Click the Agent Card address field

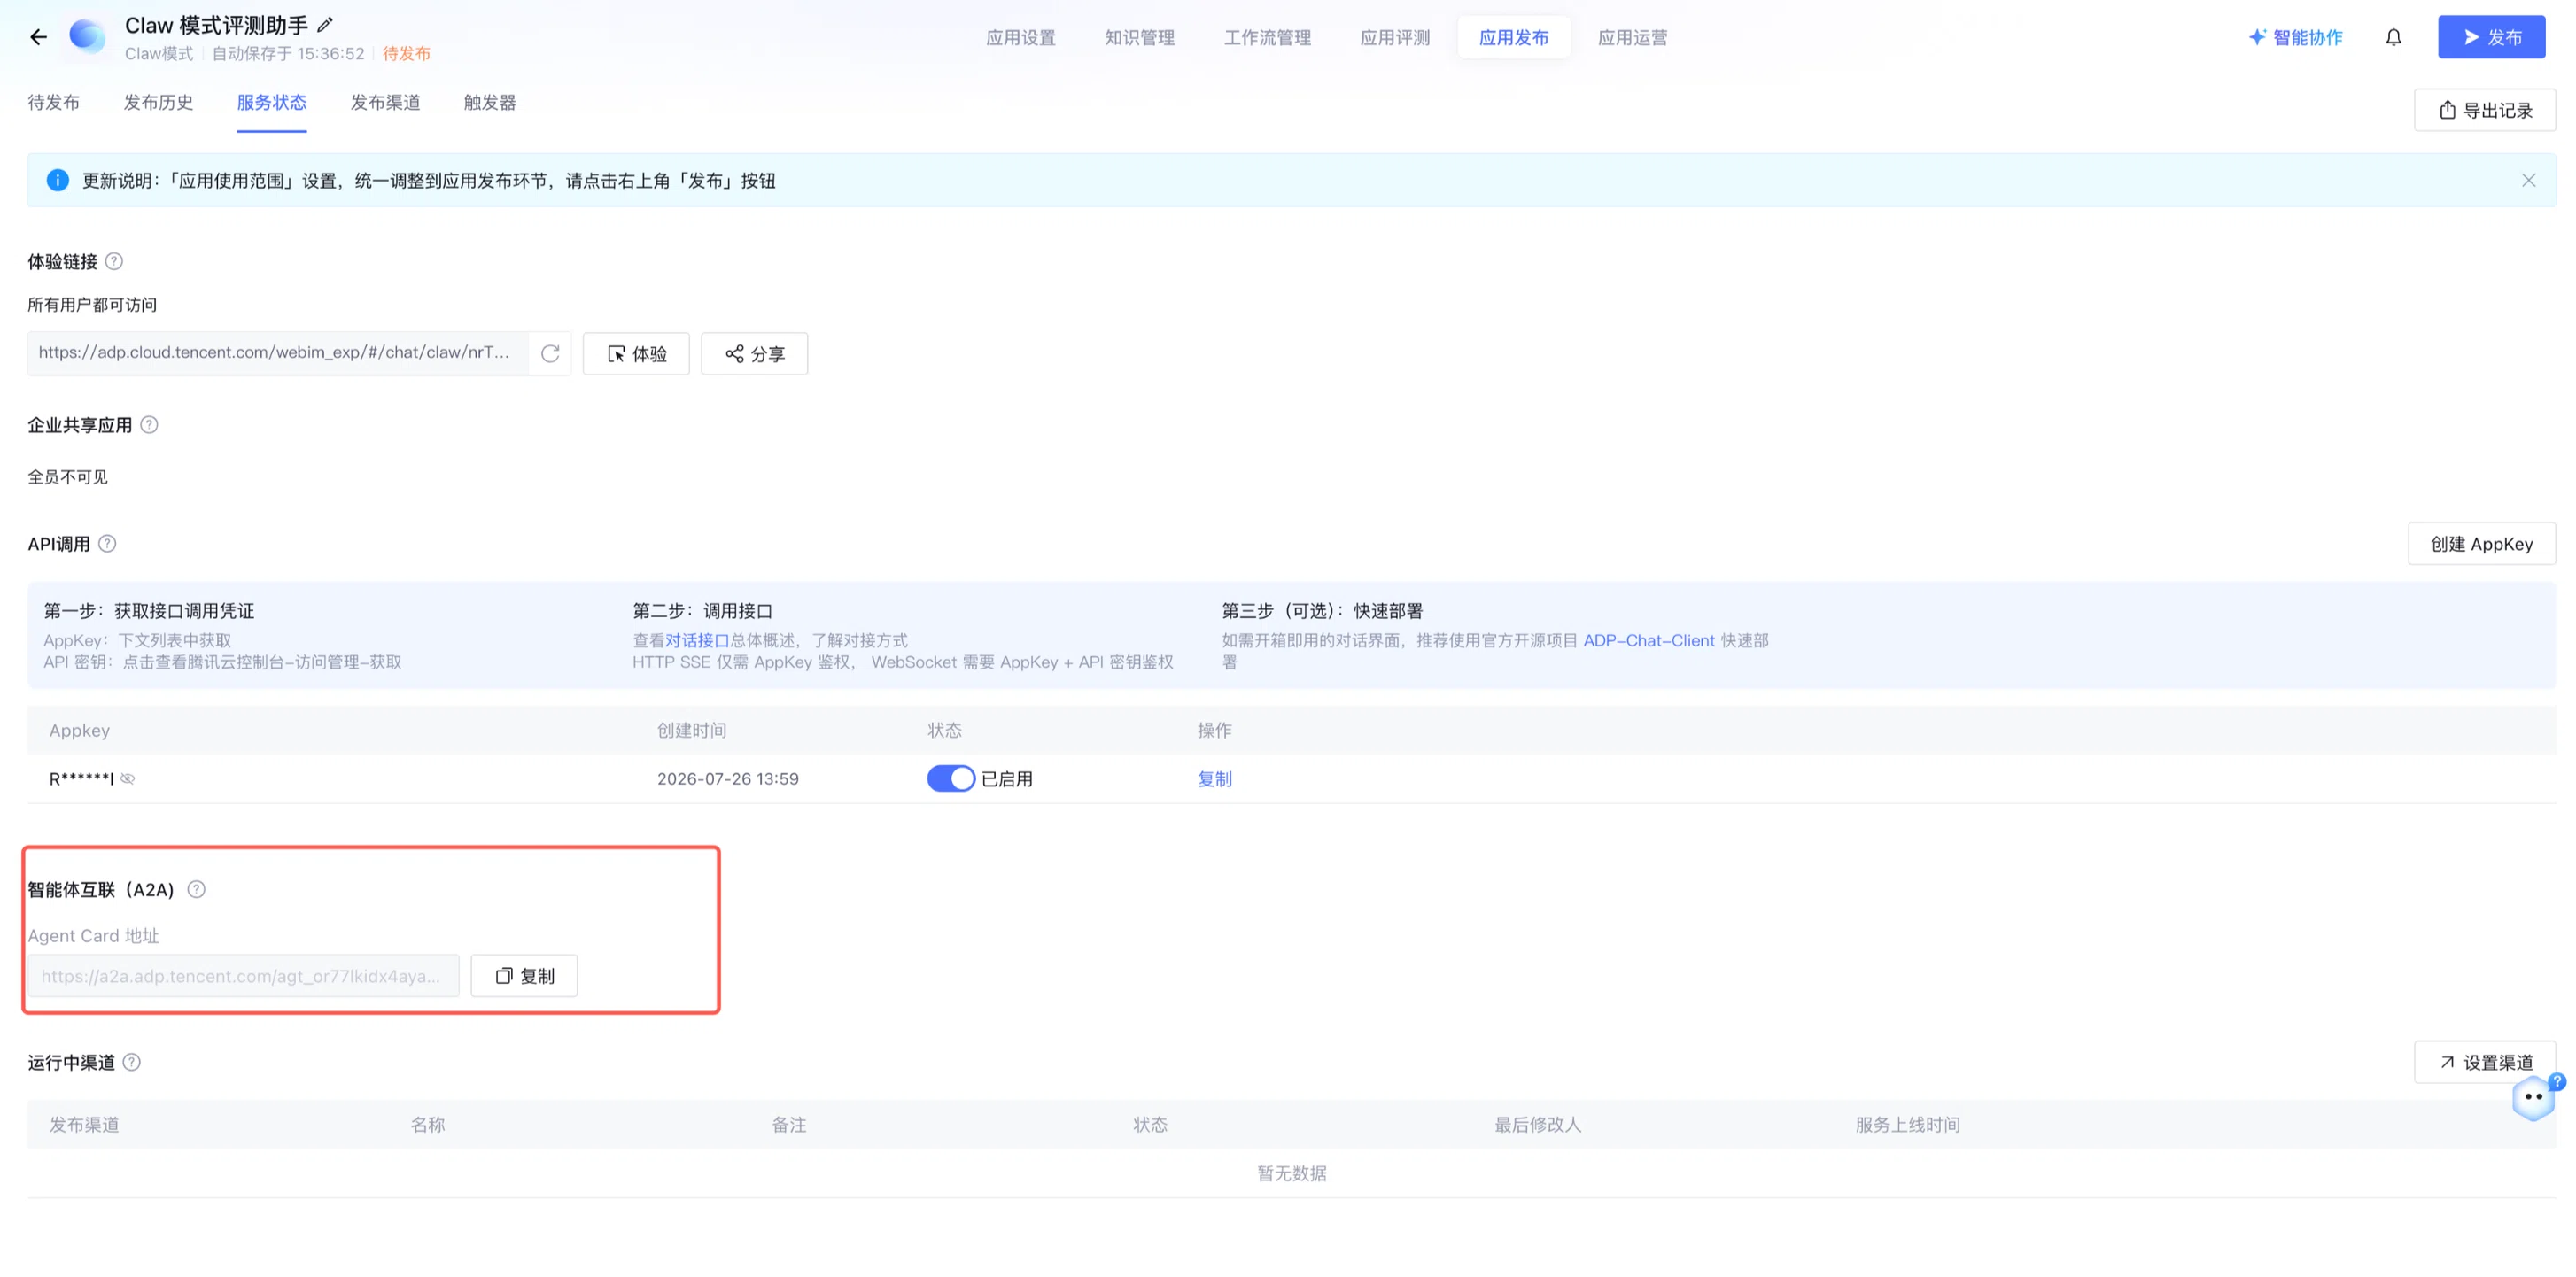(243, 976)
